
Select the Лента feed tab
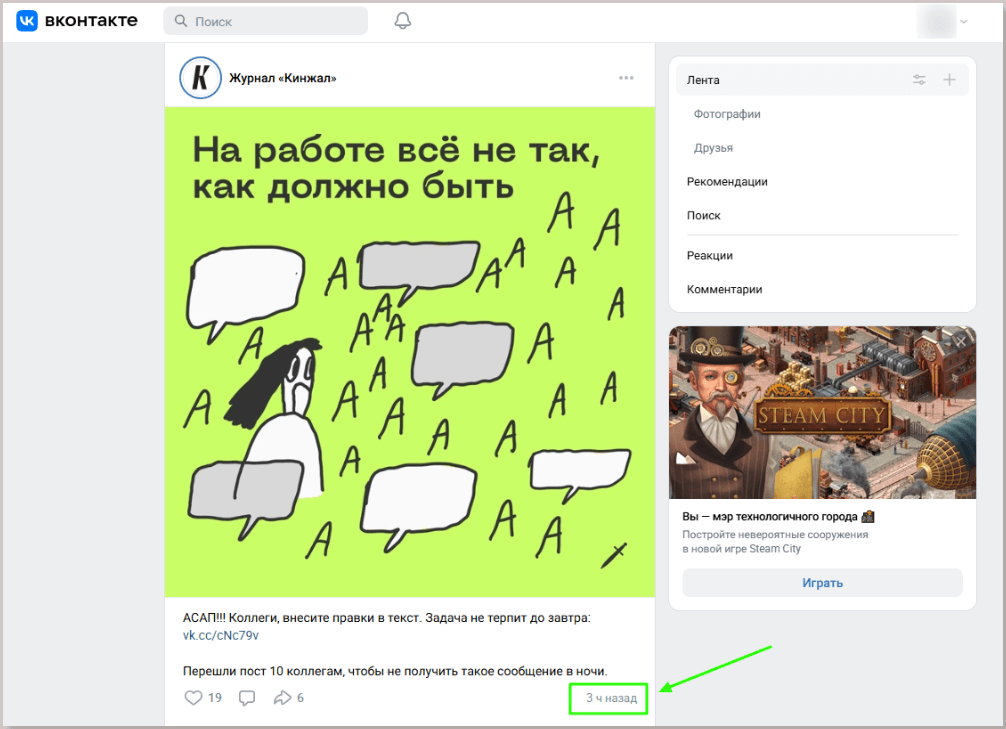point(822,80)
